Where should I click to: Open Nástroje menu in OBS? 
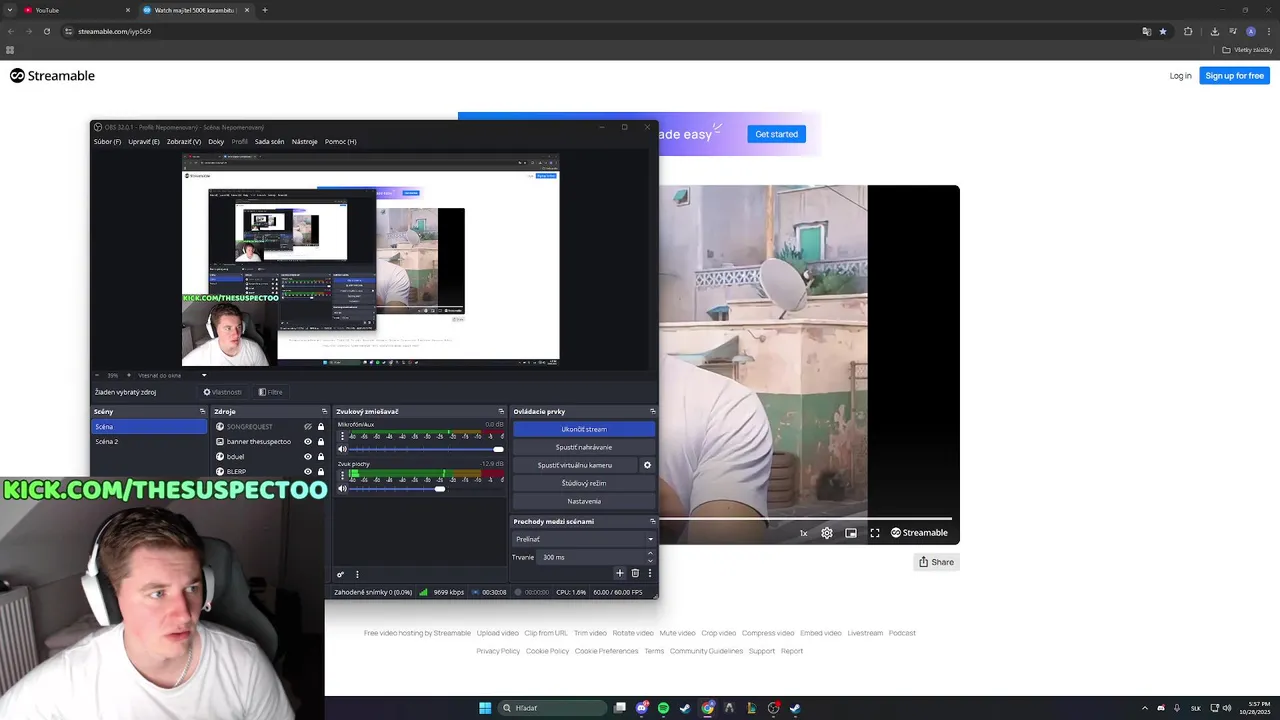click(305, 142)
